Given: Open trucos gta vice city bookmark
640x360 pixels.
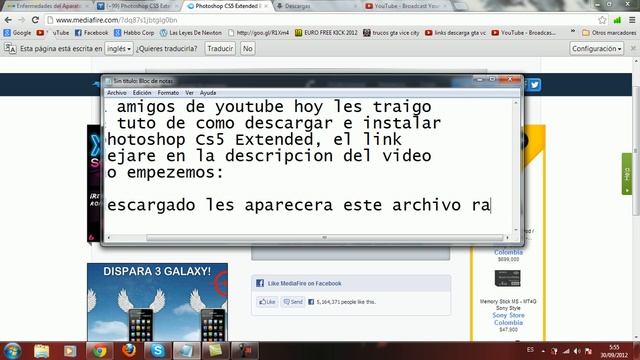Looking at the screenshot, I should 391,33.
